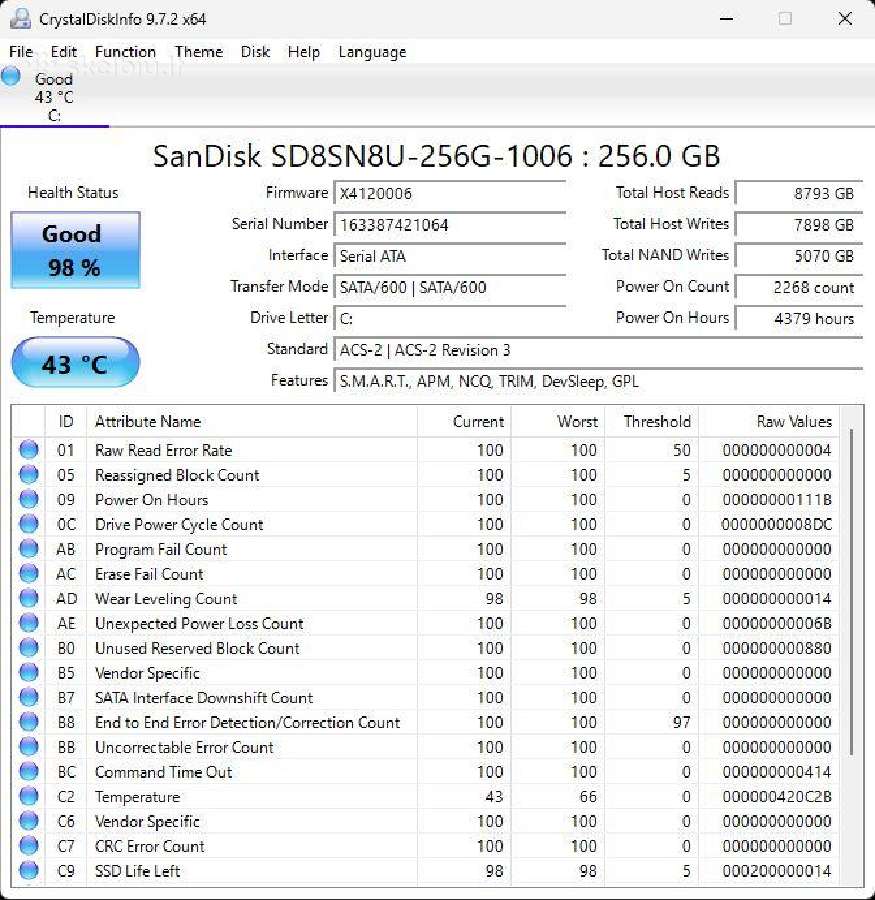The image size is (875, 900).
Task: Click status orb for Reassigned Block Count
Action: coord(29,474)
